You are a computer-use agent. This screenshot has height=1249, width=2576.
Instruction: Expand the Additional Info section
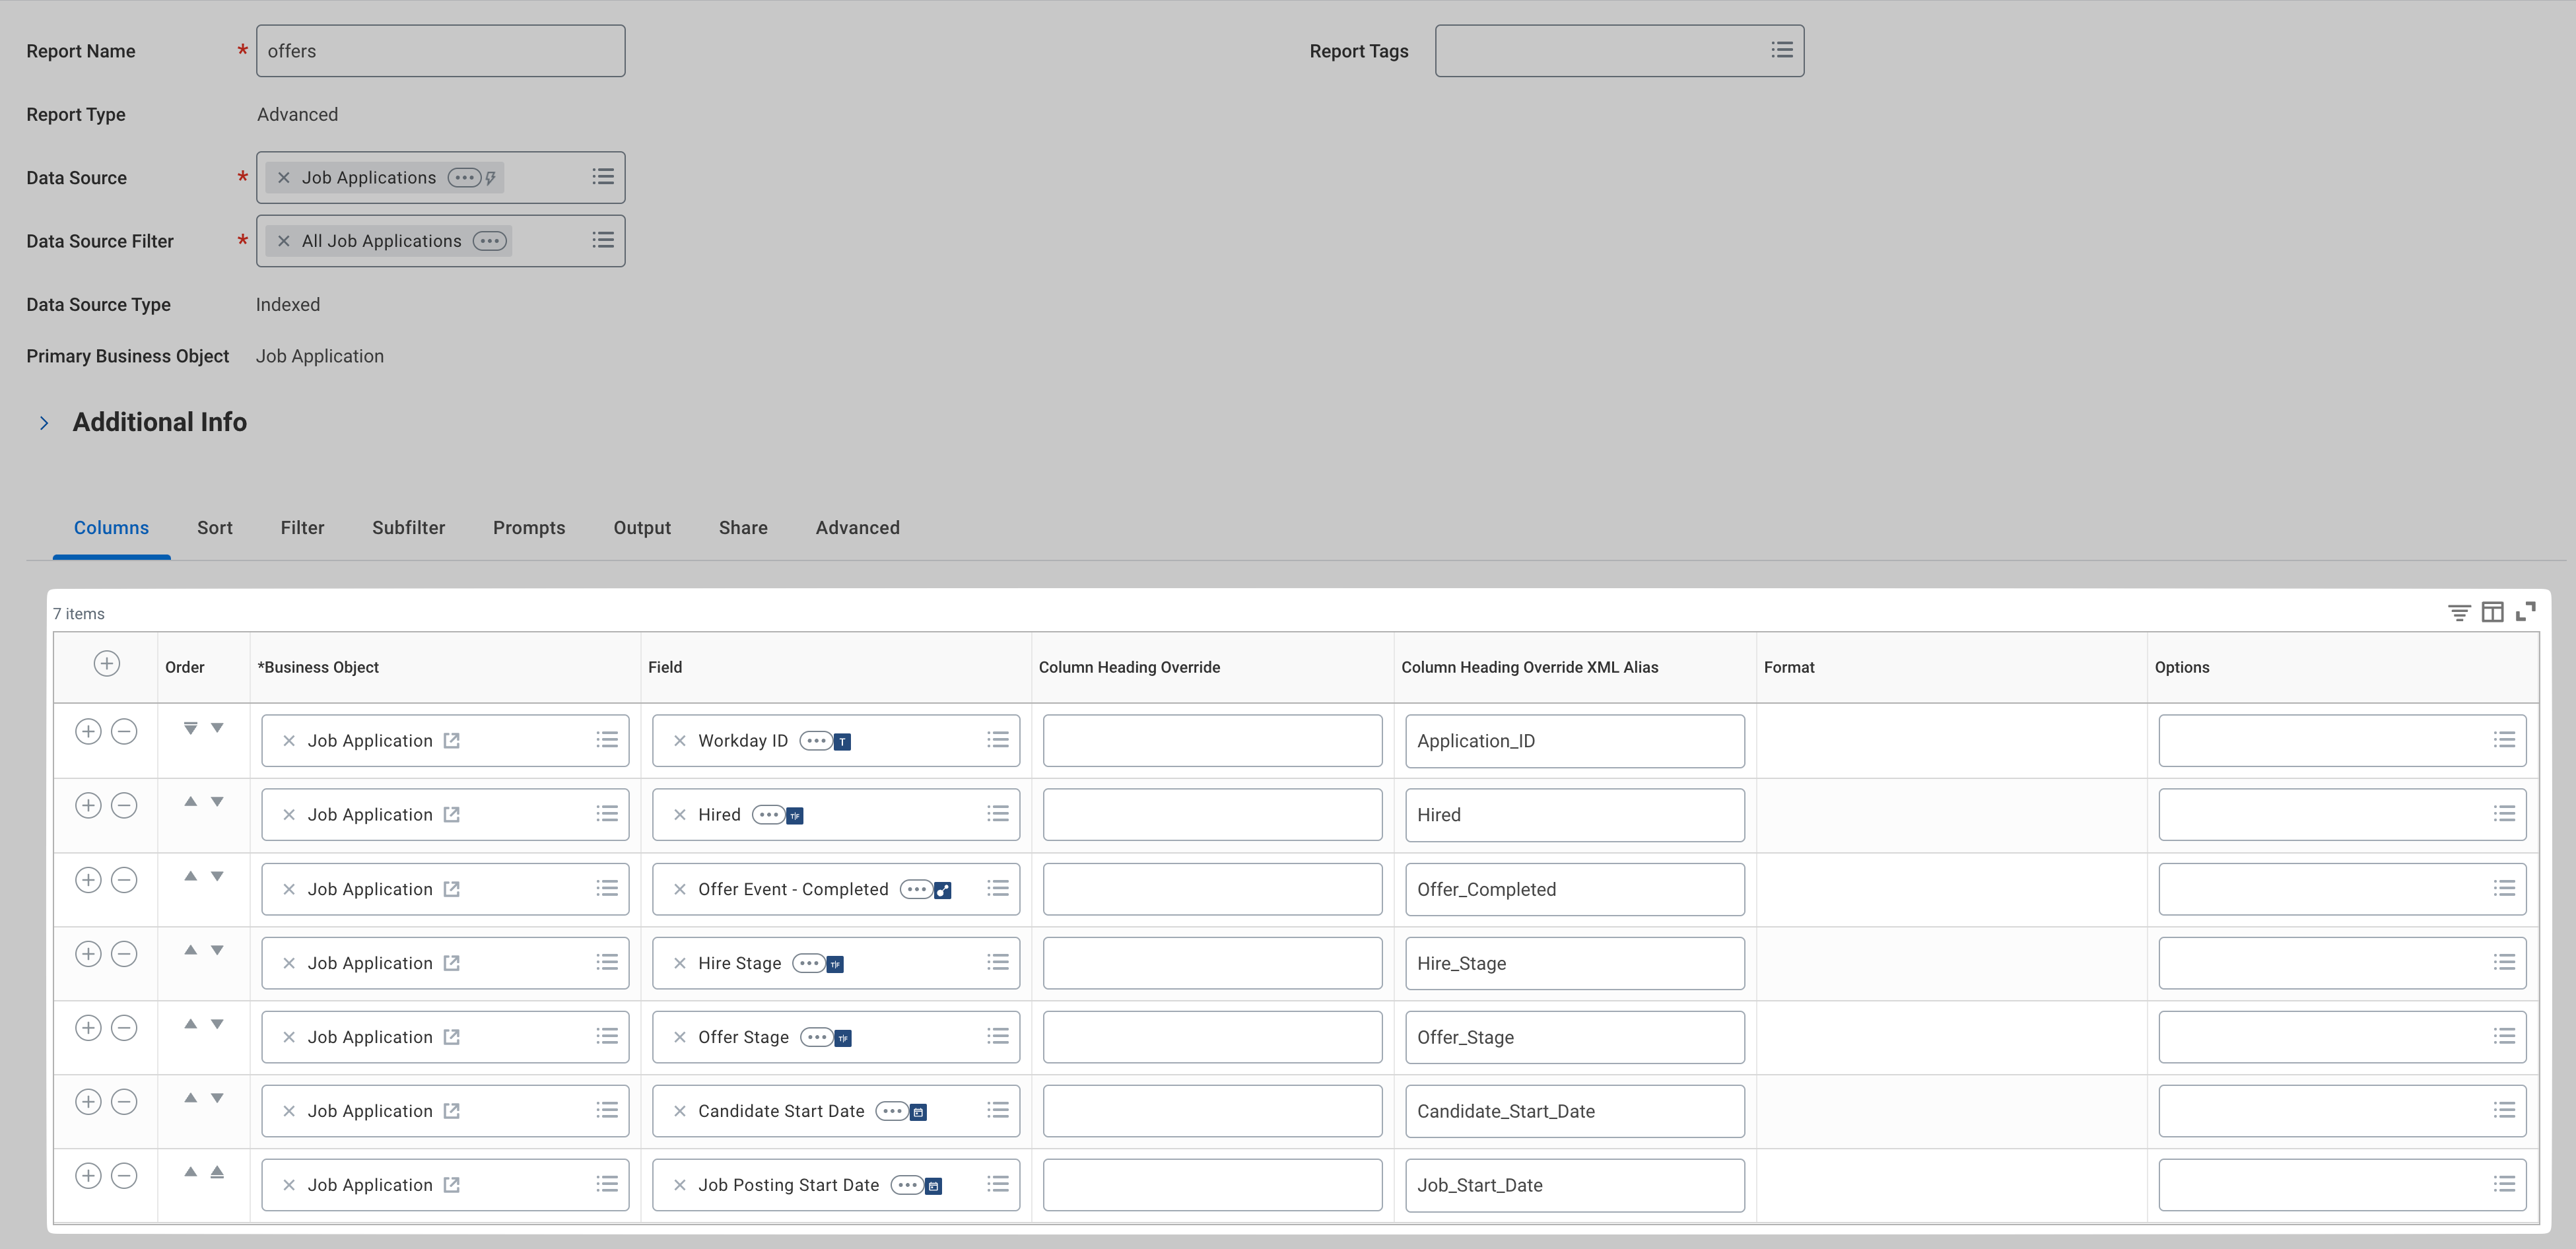(44, 423)
